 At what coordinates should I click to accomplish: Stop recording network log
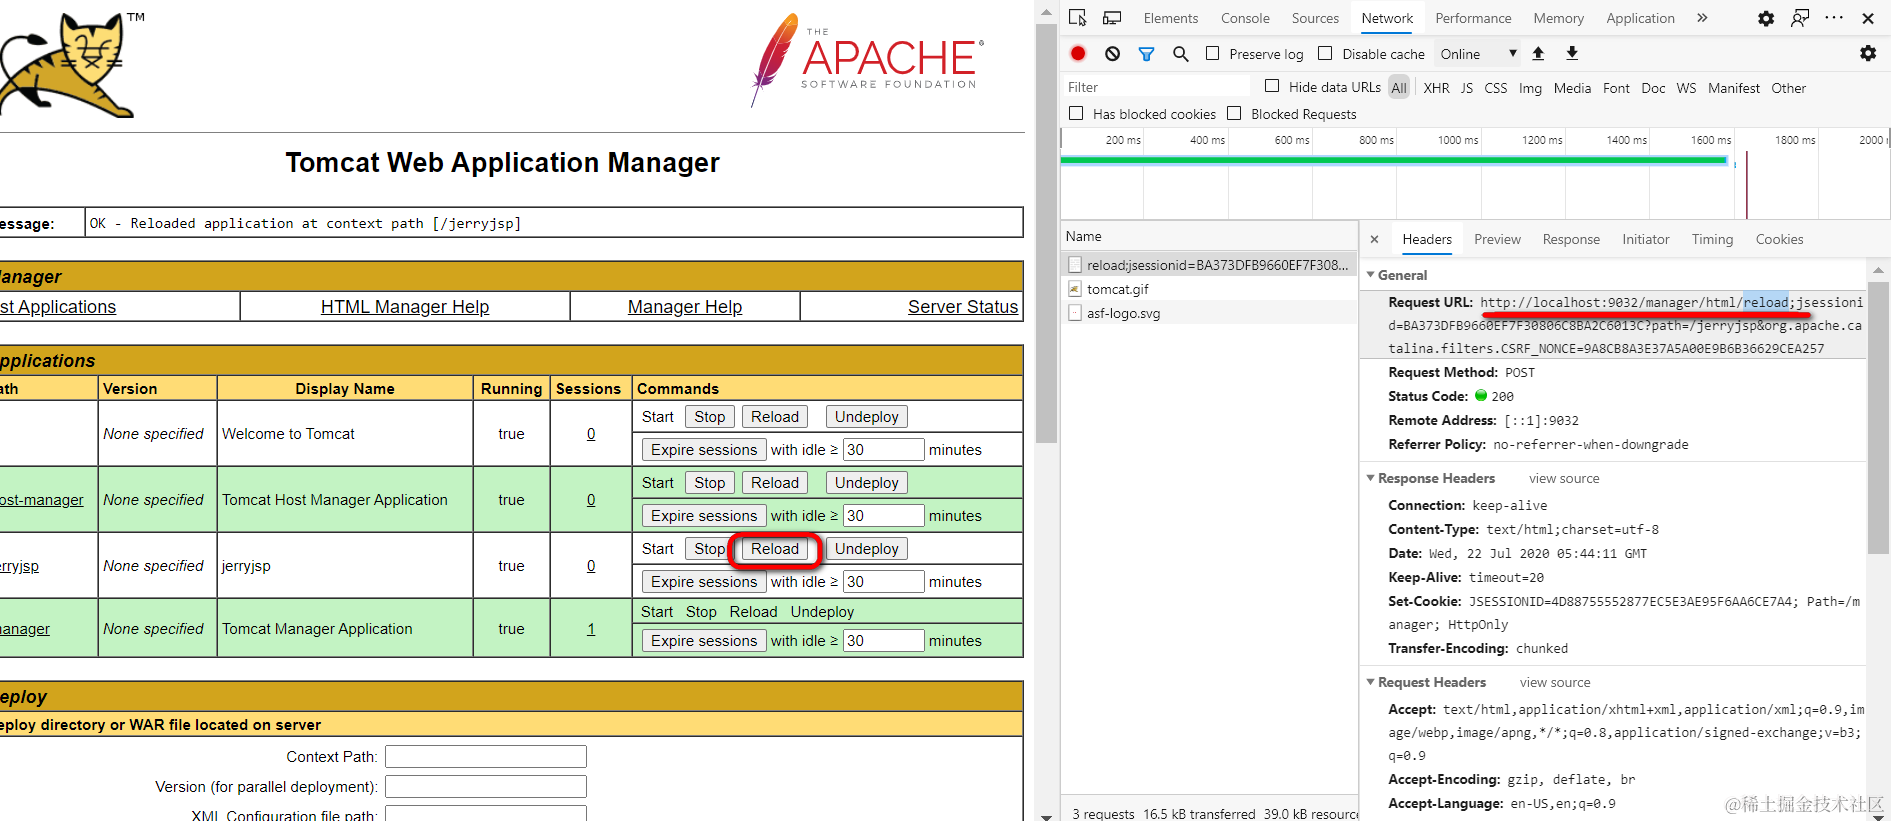[1078, 54]
